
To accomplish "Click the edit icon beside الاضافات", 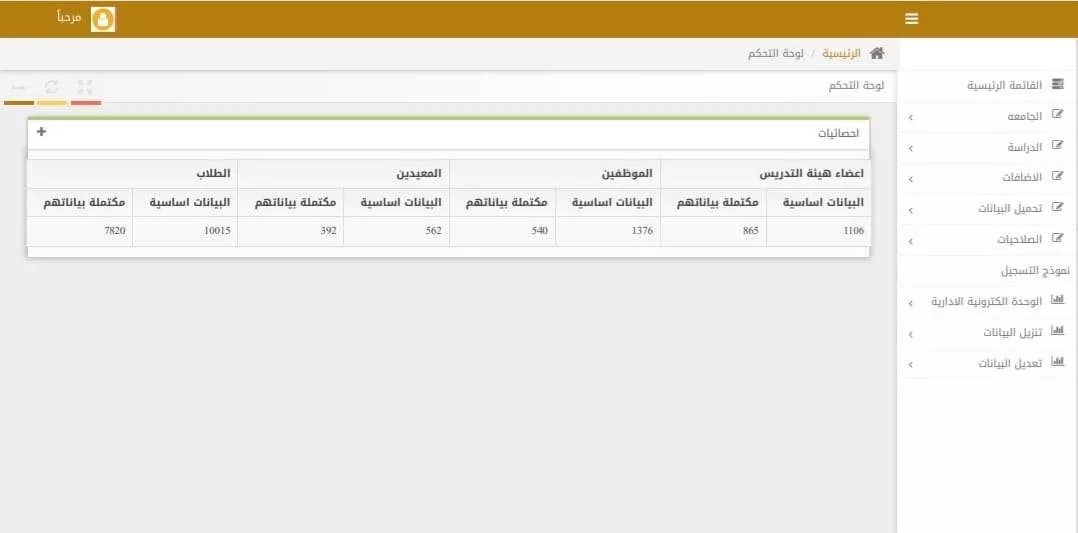I will point(1057,177).
